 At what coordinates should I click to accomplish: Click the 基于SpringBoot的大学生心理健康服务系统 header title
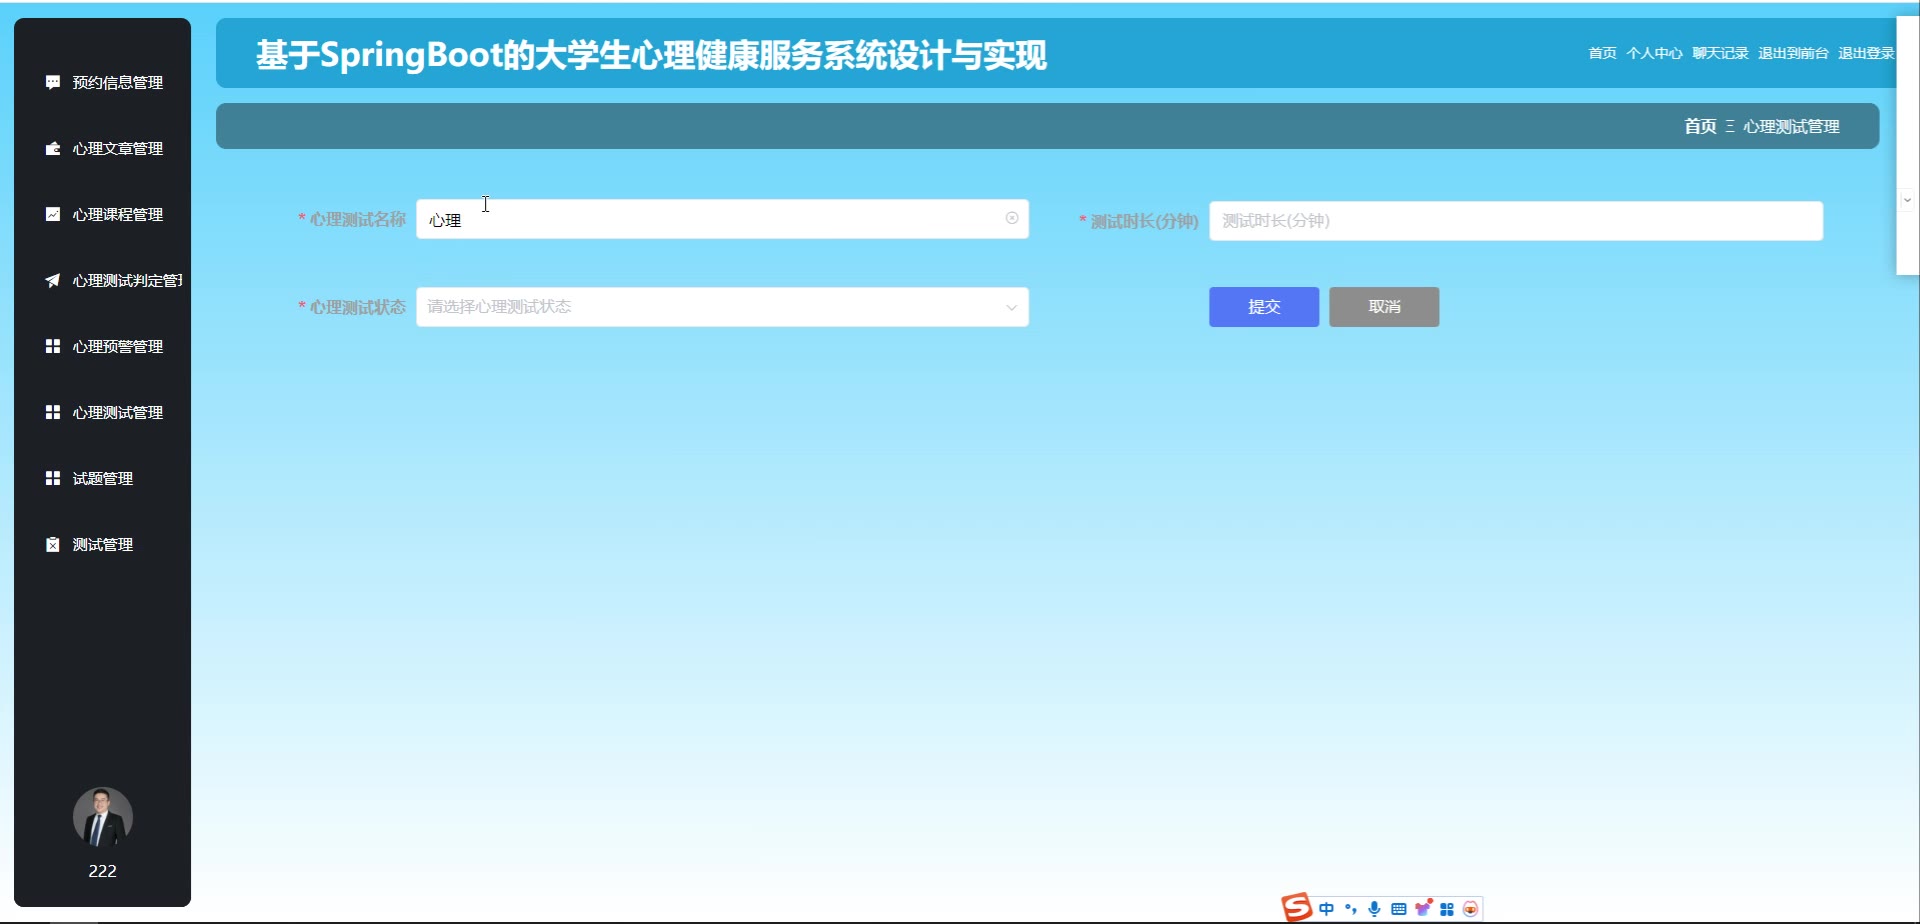[651, 55]
